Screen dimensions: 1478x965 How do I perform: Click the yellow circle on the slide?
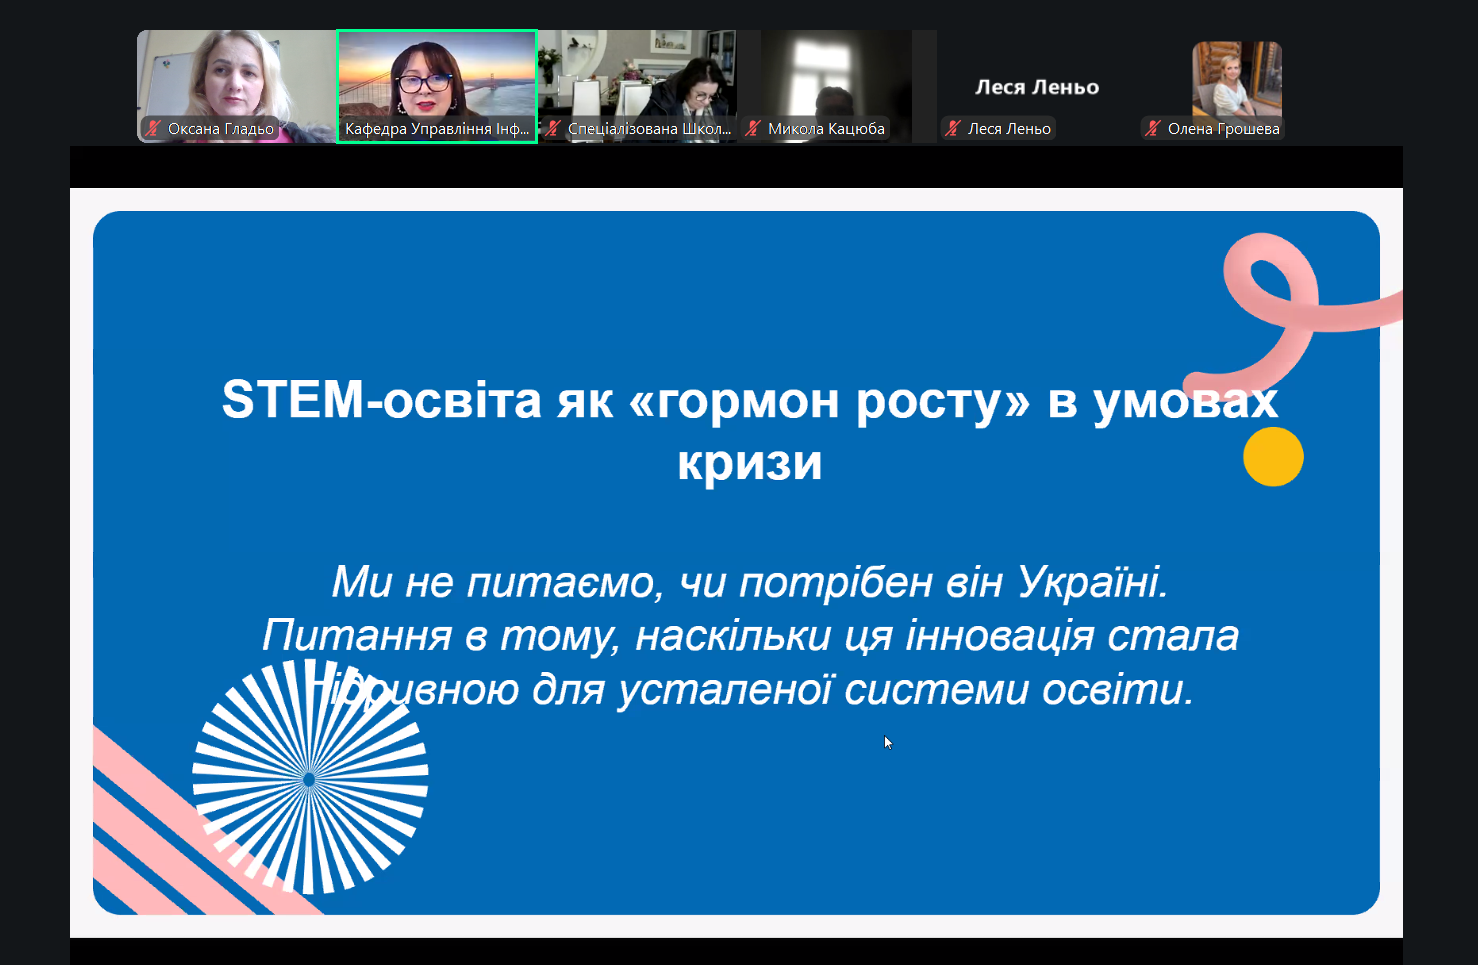(1273, 457)
